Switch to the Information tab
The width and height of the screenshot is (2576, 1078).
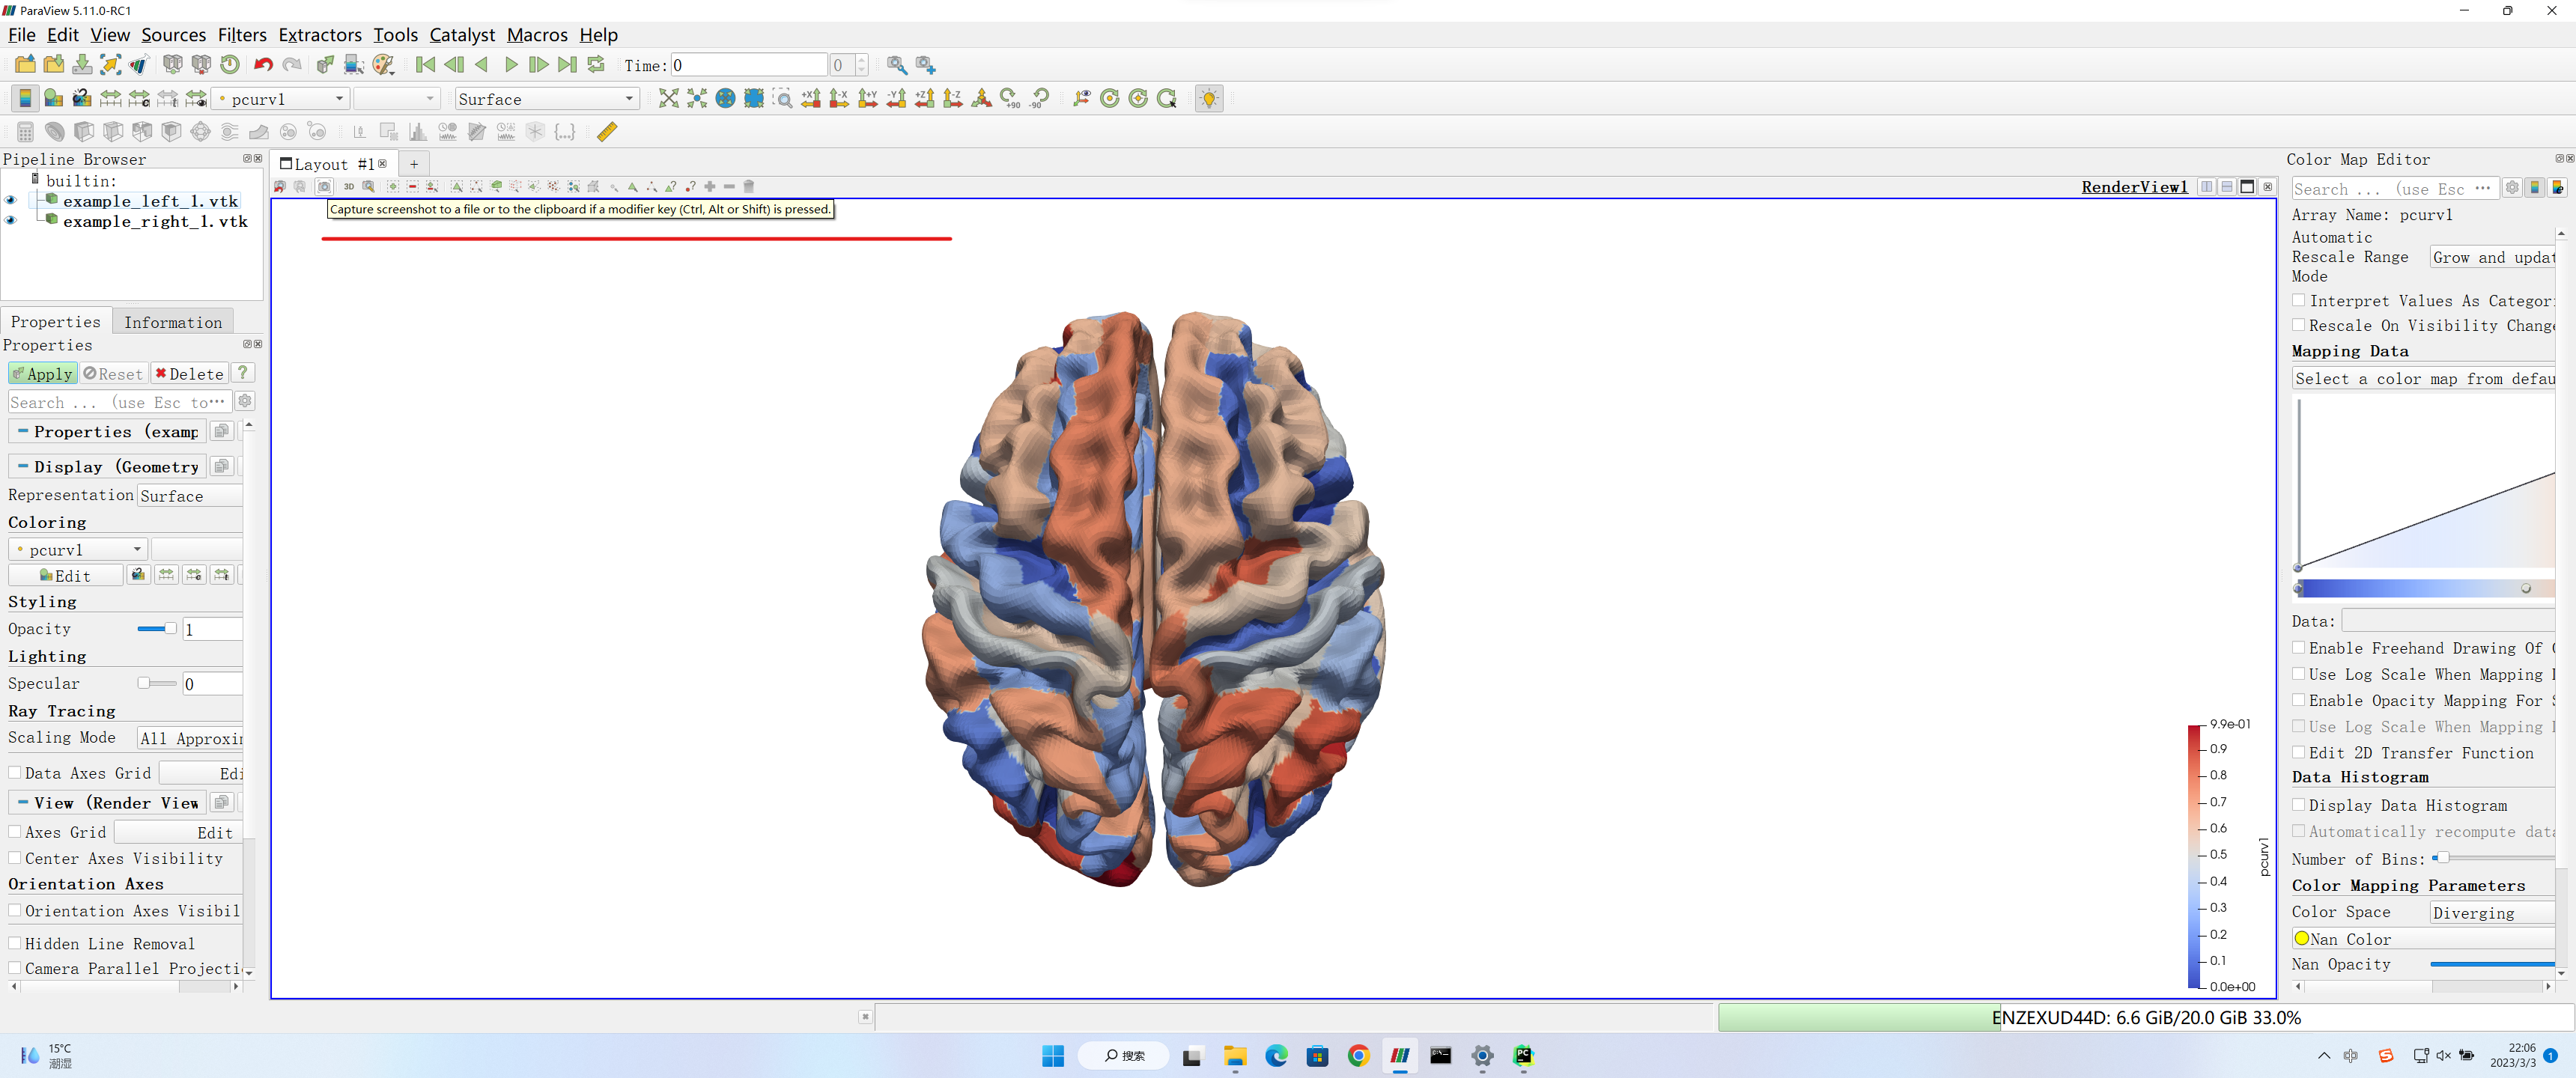tap(173, 322)
